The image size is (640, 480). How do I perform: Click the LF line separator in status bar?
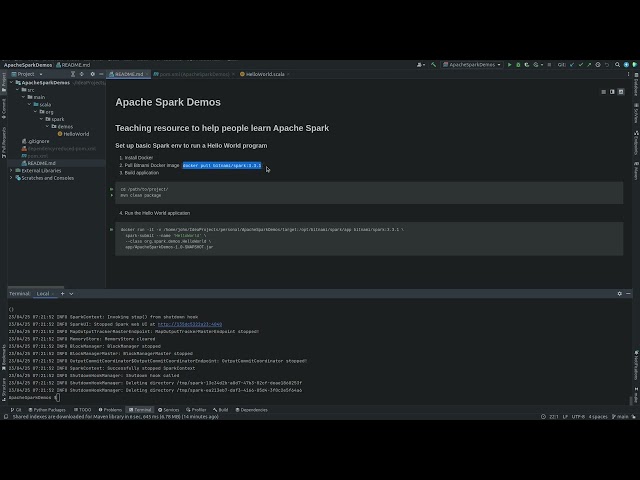(565, 417)
